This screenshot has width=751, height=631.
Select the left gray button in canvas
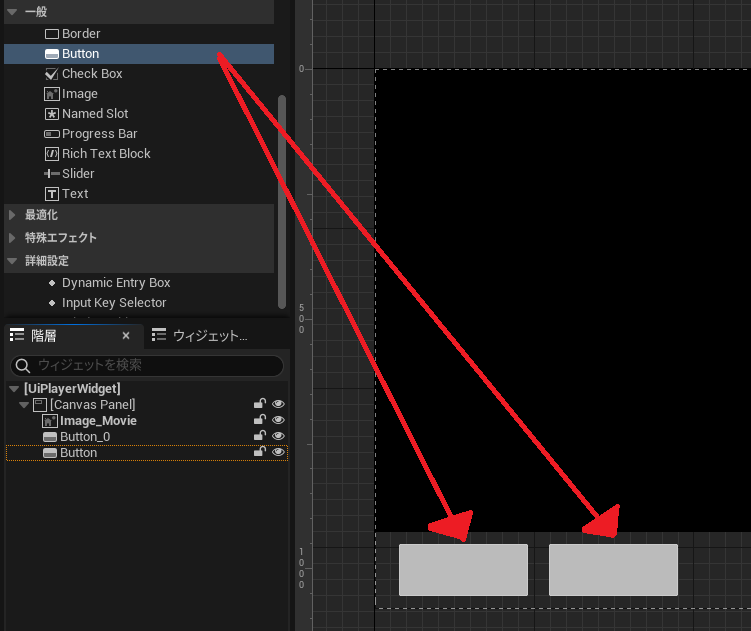463,570
